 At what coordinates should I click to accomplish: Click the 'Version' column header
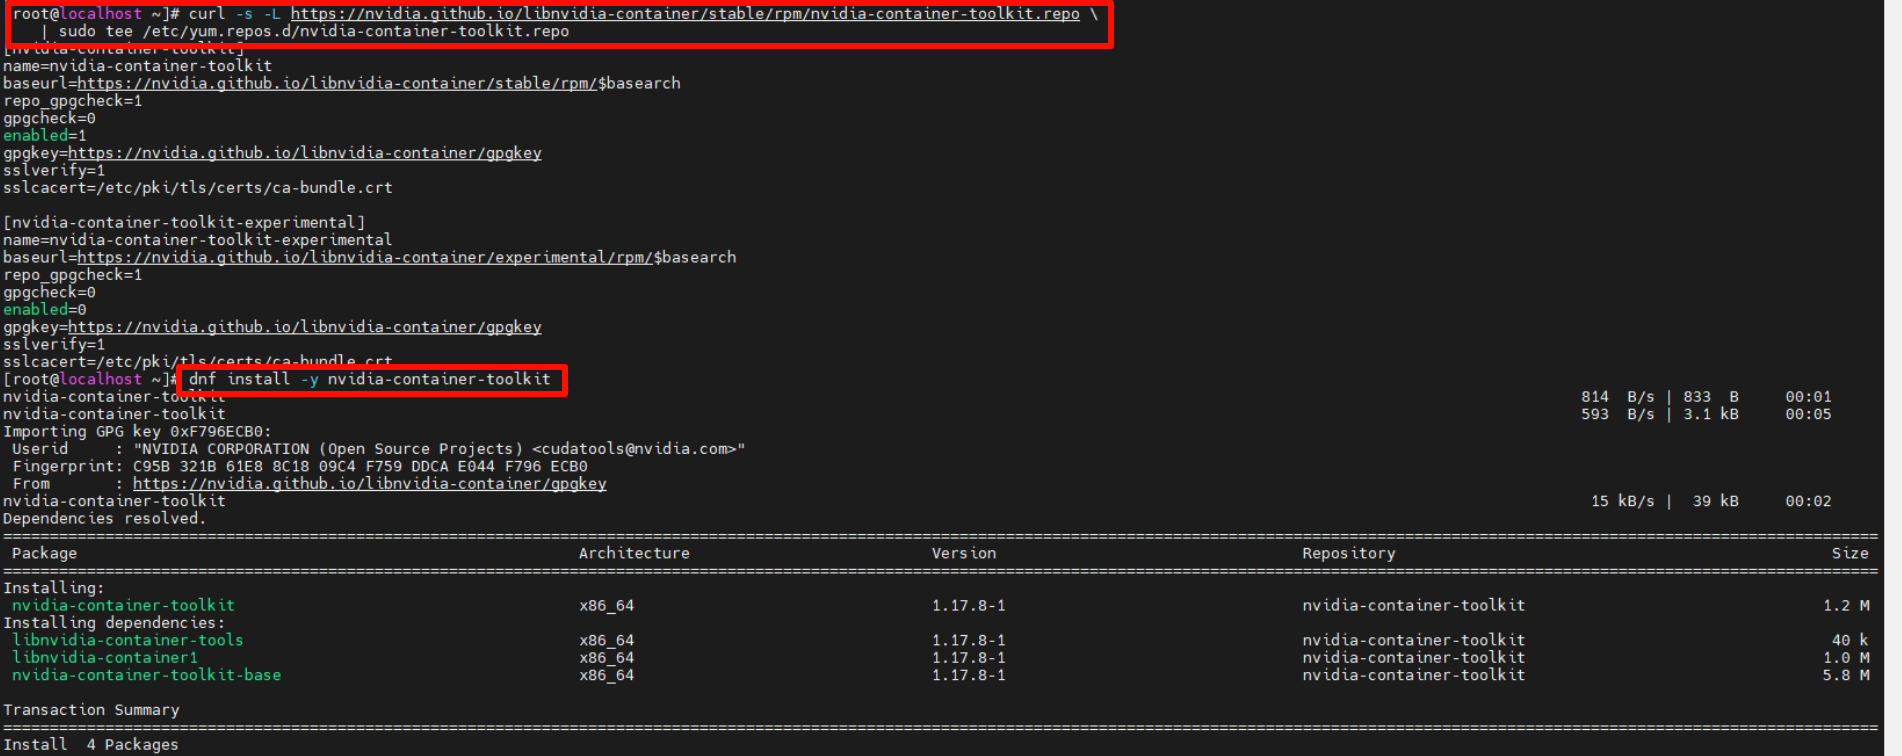coord(964,553)
